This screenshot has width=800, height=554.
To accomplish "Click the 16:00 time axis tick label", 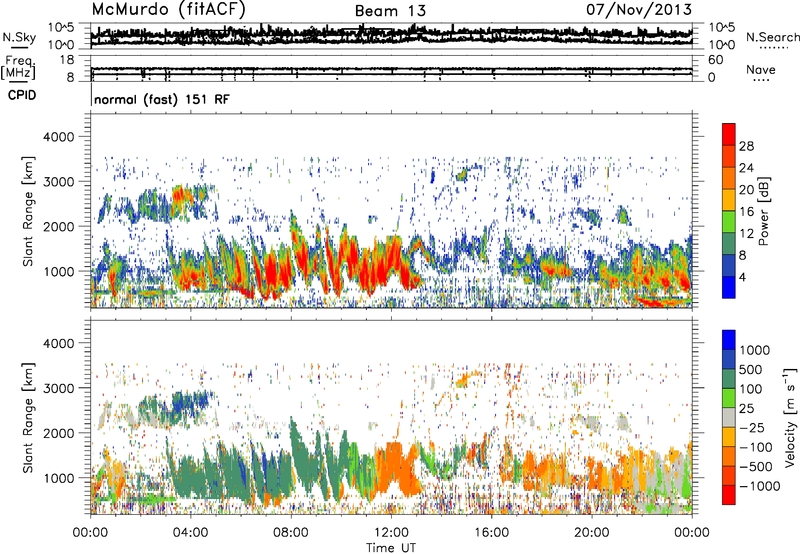I will 491,533.
